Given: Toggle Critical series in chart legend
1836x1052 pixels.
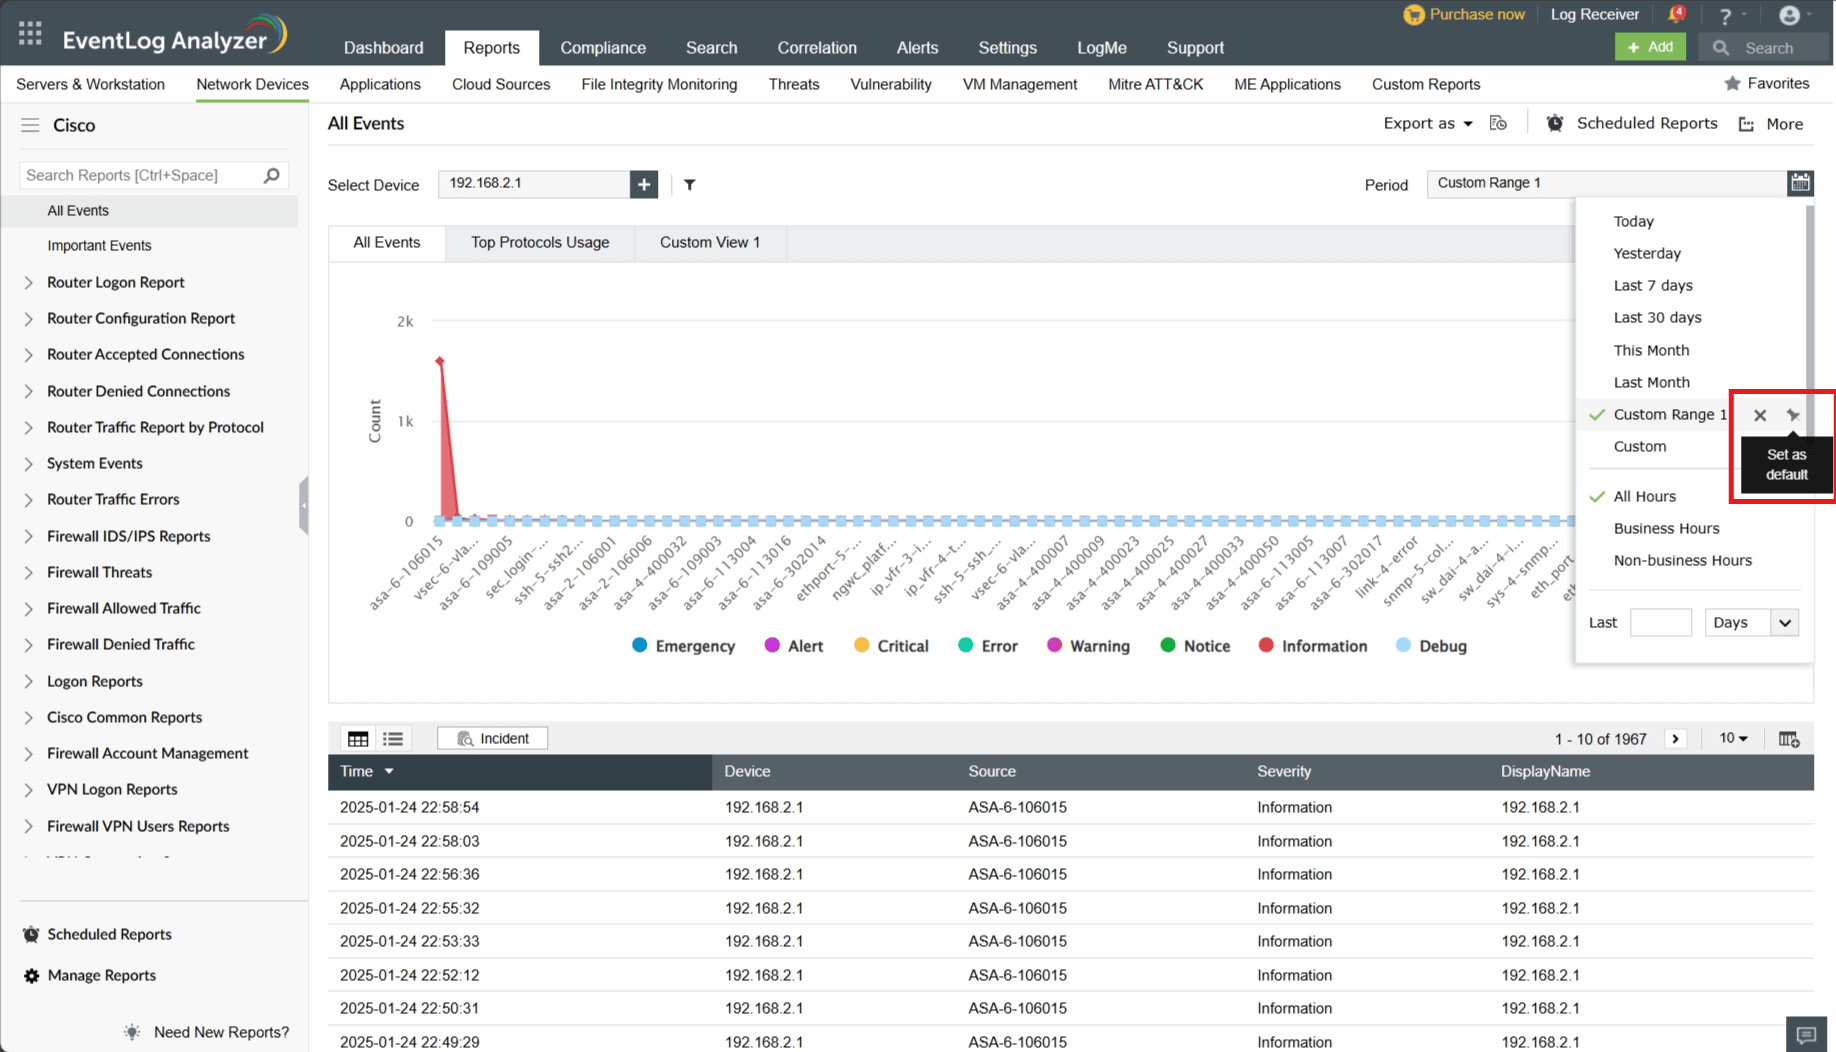Looking at the screenshot, I should tap(891, 646).
